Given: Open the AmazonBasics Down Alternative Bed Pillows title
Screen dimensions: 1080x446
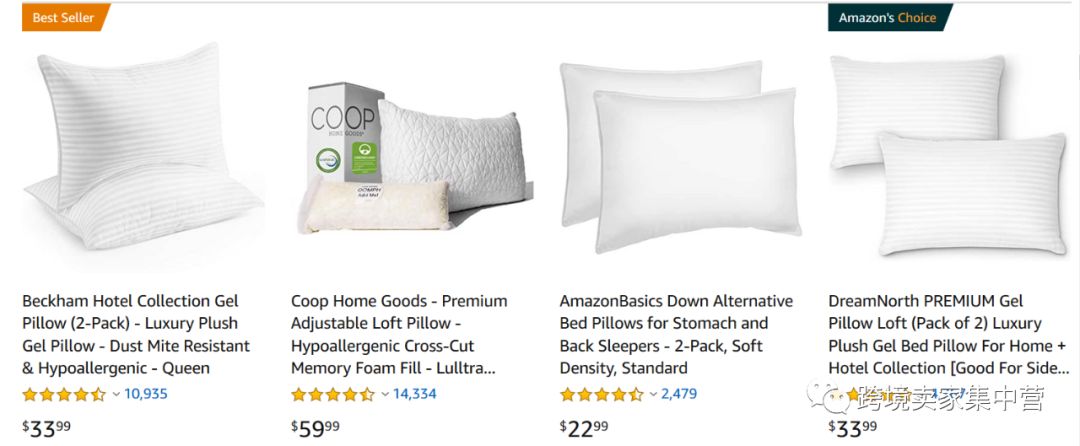Looking at the screenshot, I should tap(676, 334).
